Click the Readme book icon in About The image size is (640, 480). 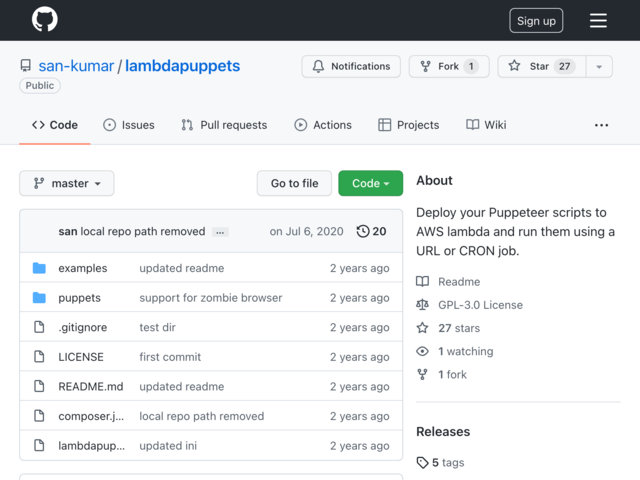(422, 282)
